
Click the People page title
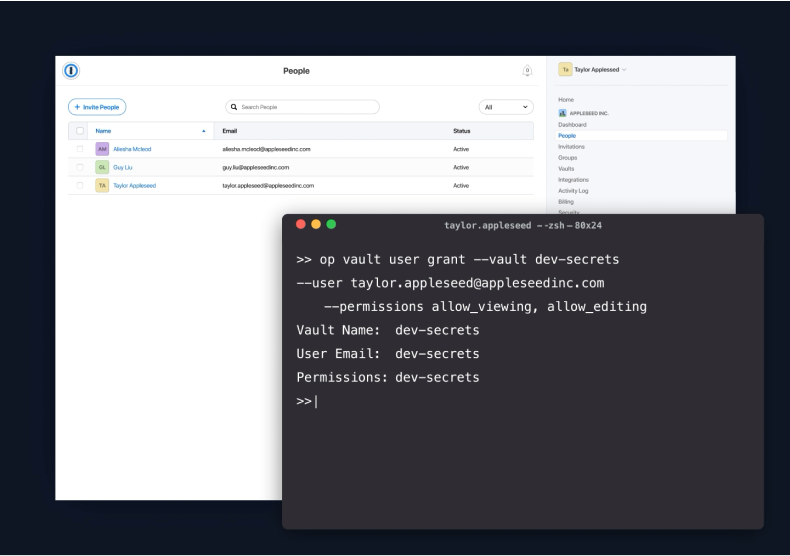296,71
